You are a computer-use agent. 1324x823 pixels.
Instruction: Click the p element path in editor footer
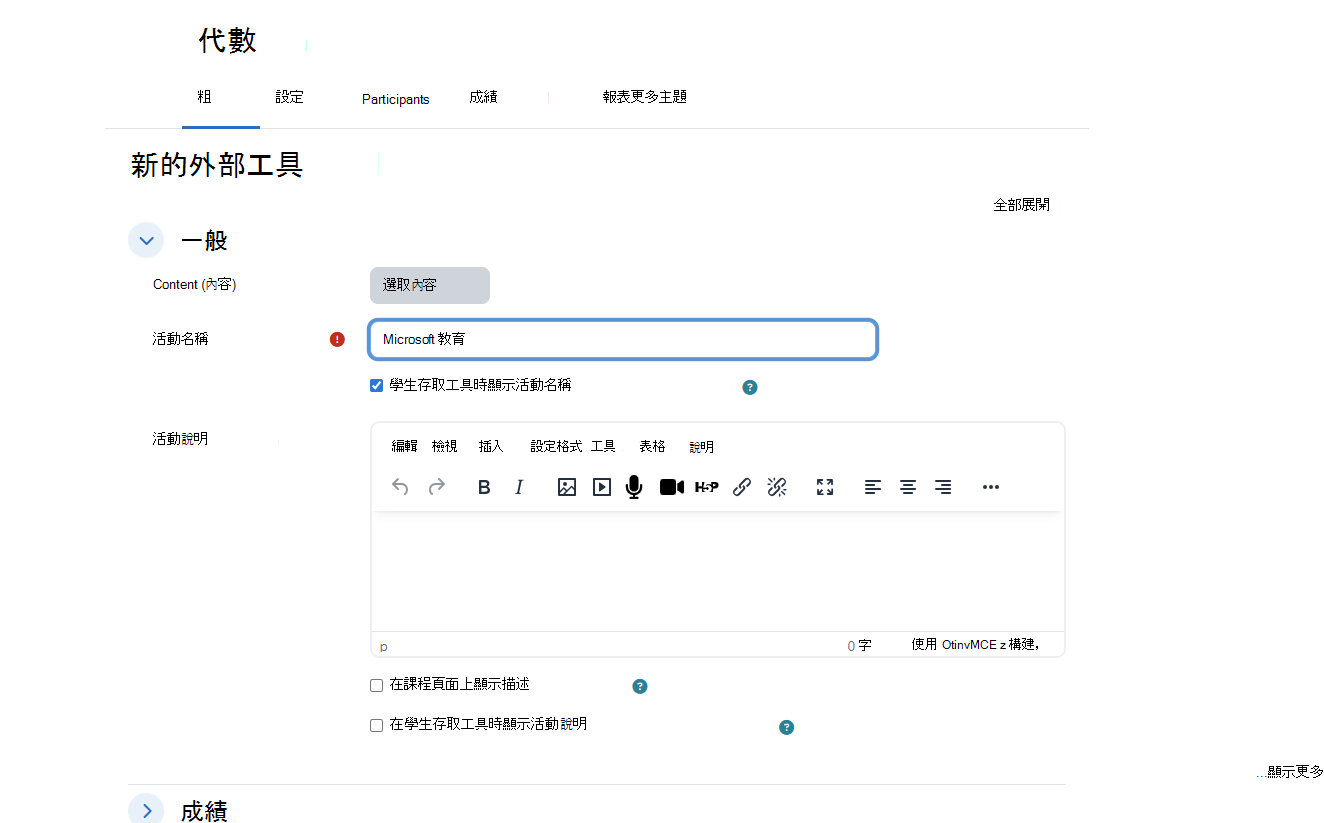tap(383, 647)
